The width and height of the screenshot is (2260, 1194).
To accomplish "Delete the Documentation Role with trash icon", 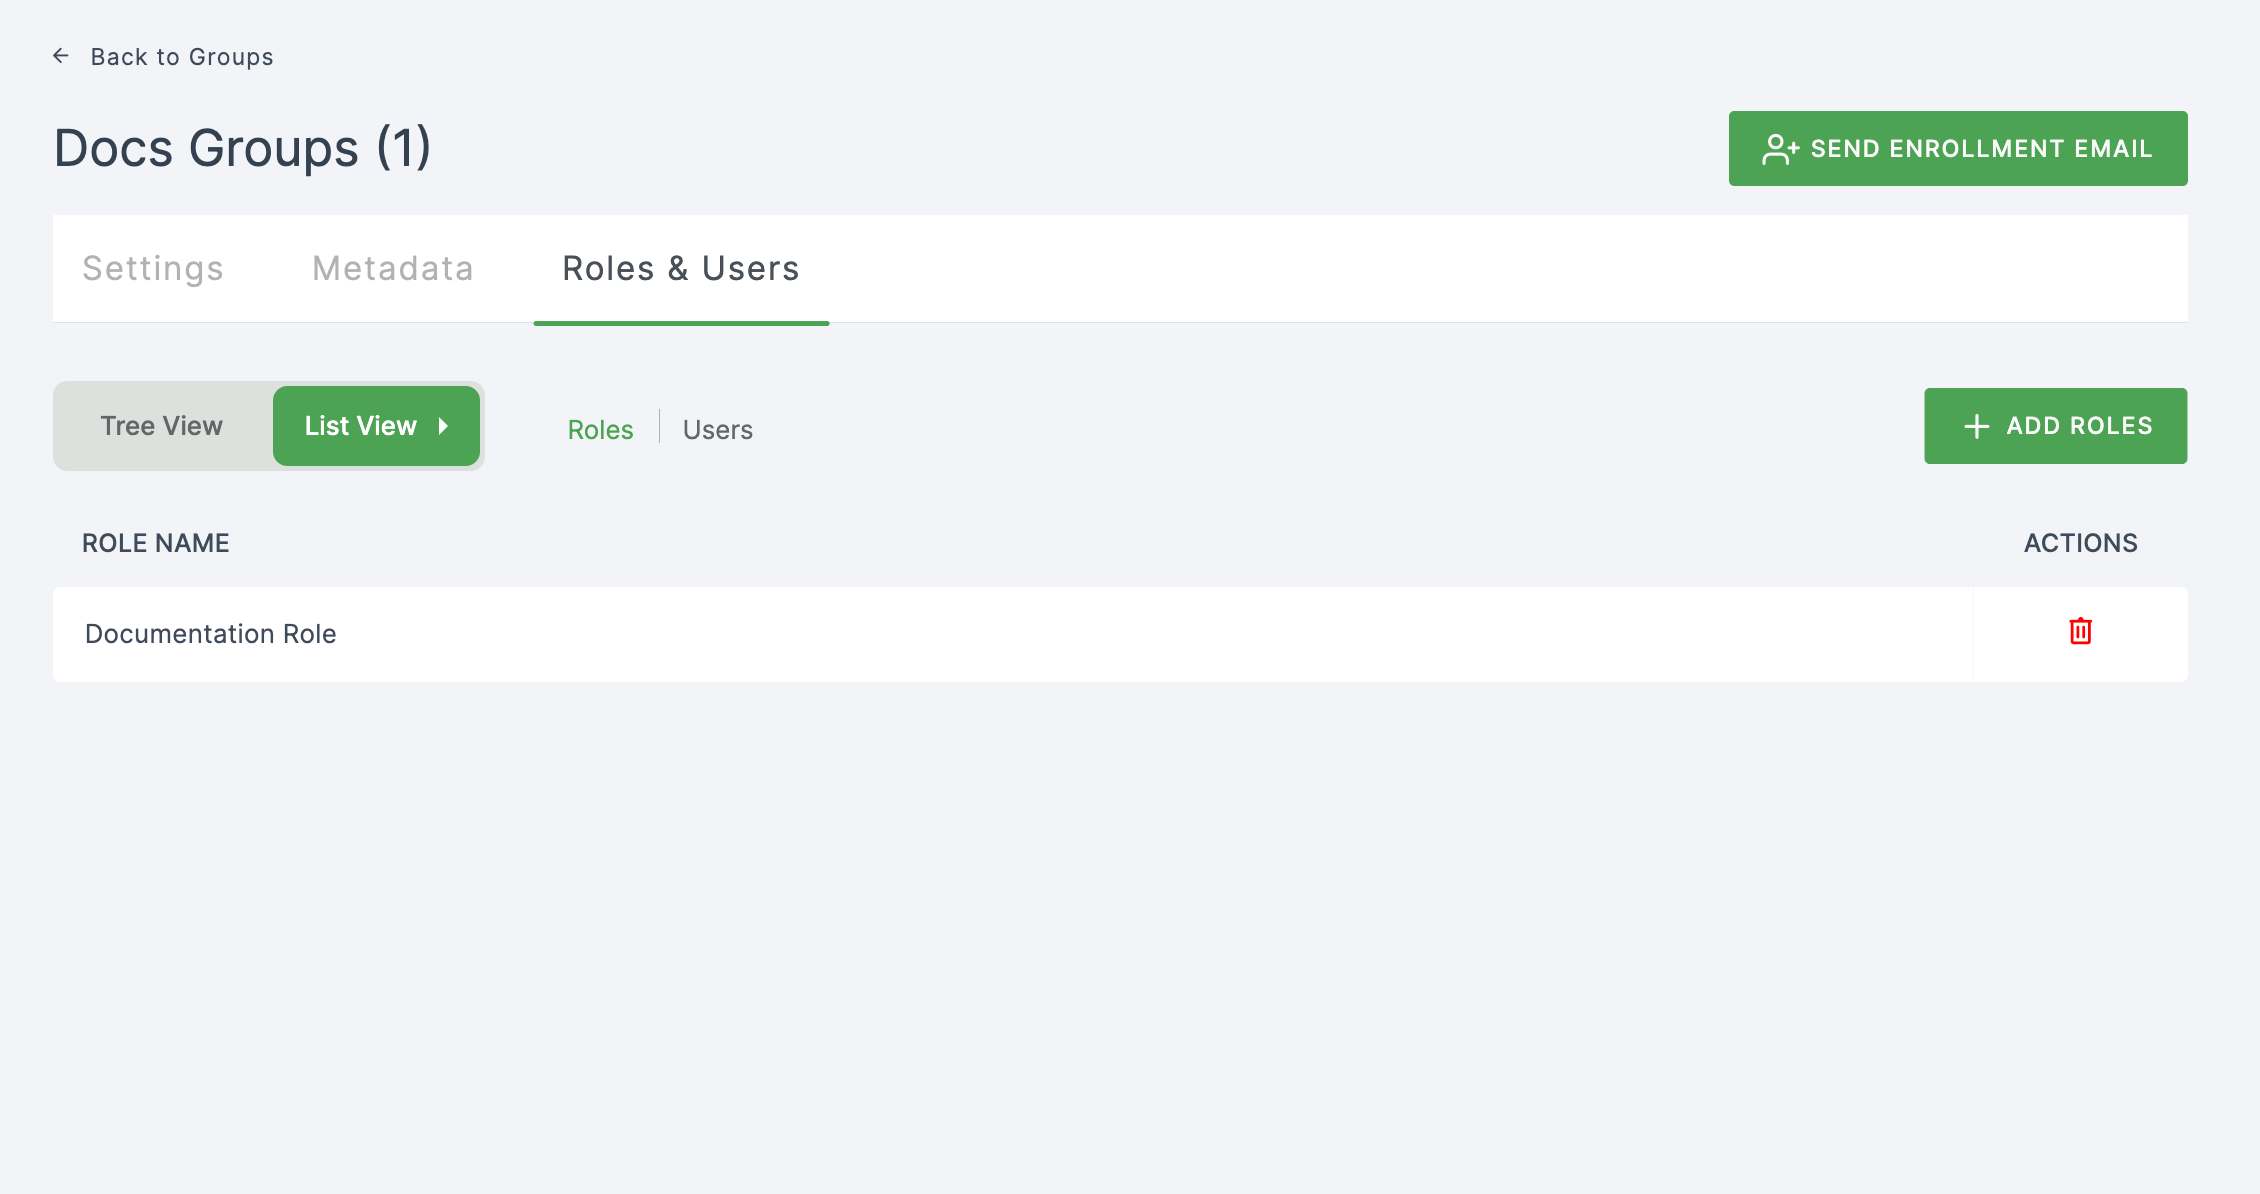I will click(x=2080, y=632).
